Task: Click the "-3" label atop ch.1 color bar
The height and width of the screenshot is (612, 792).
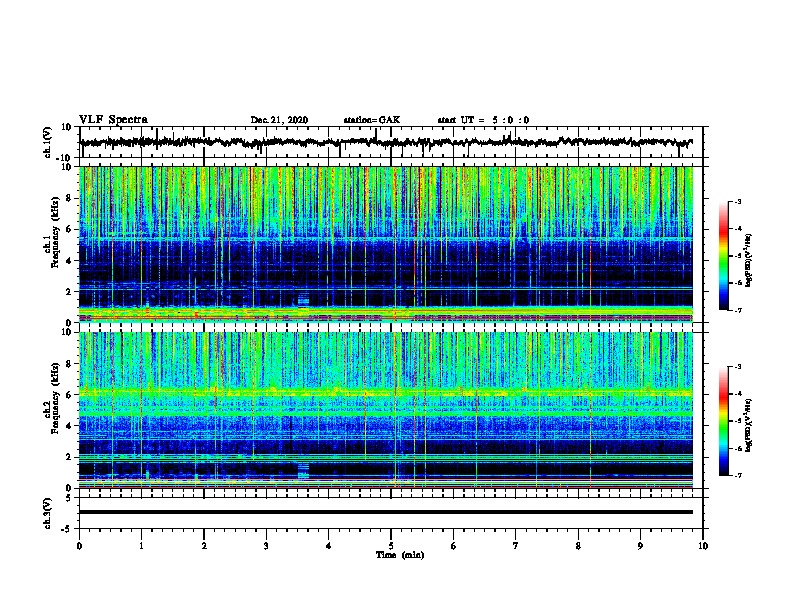Action: coord(737,202)
